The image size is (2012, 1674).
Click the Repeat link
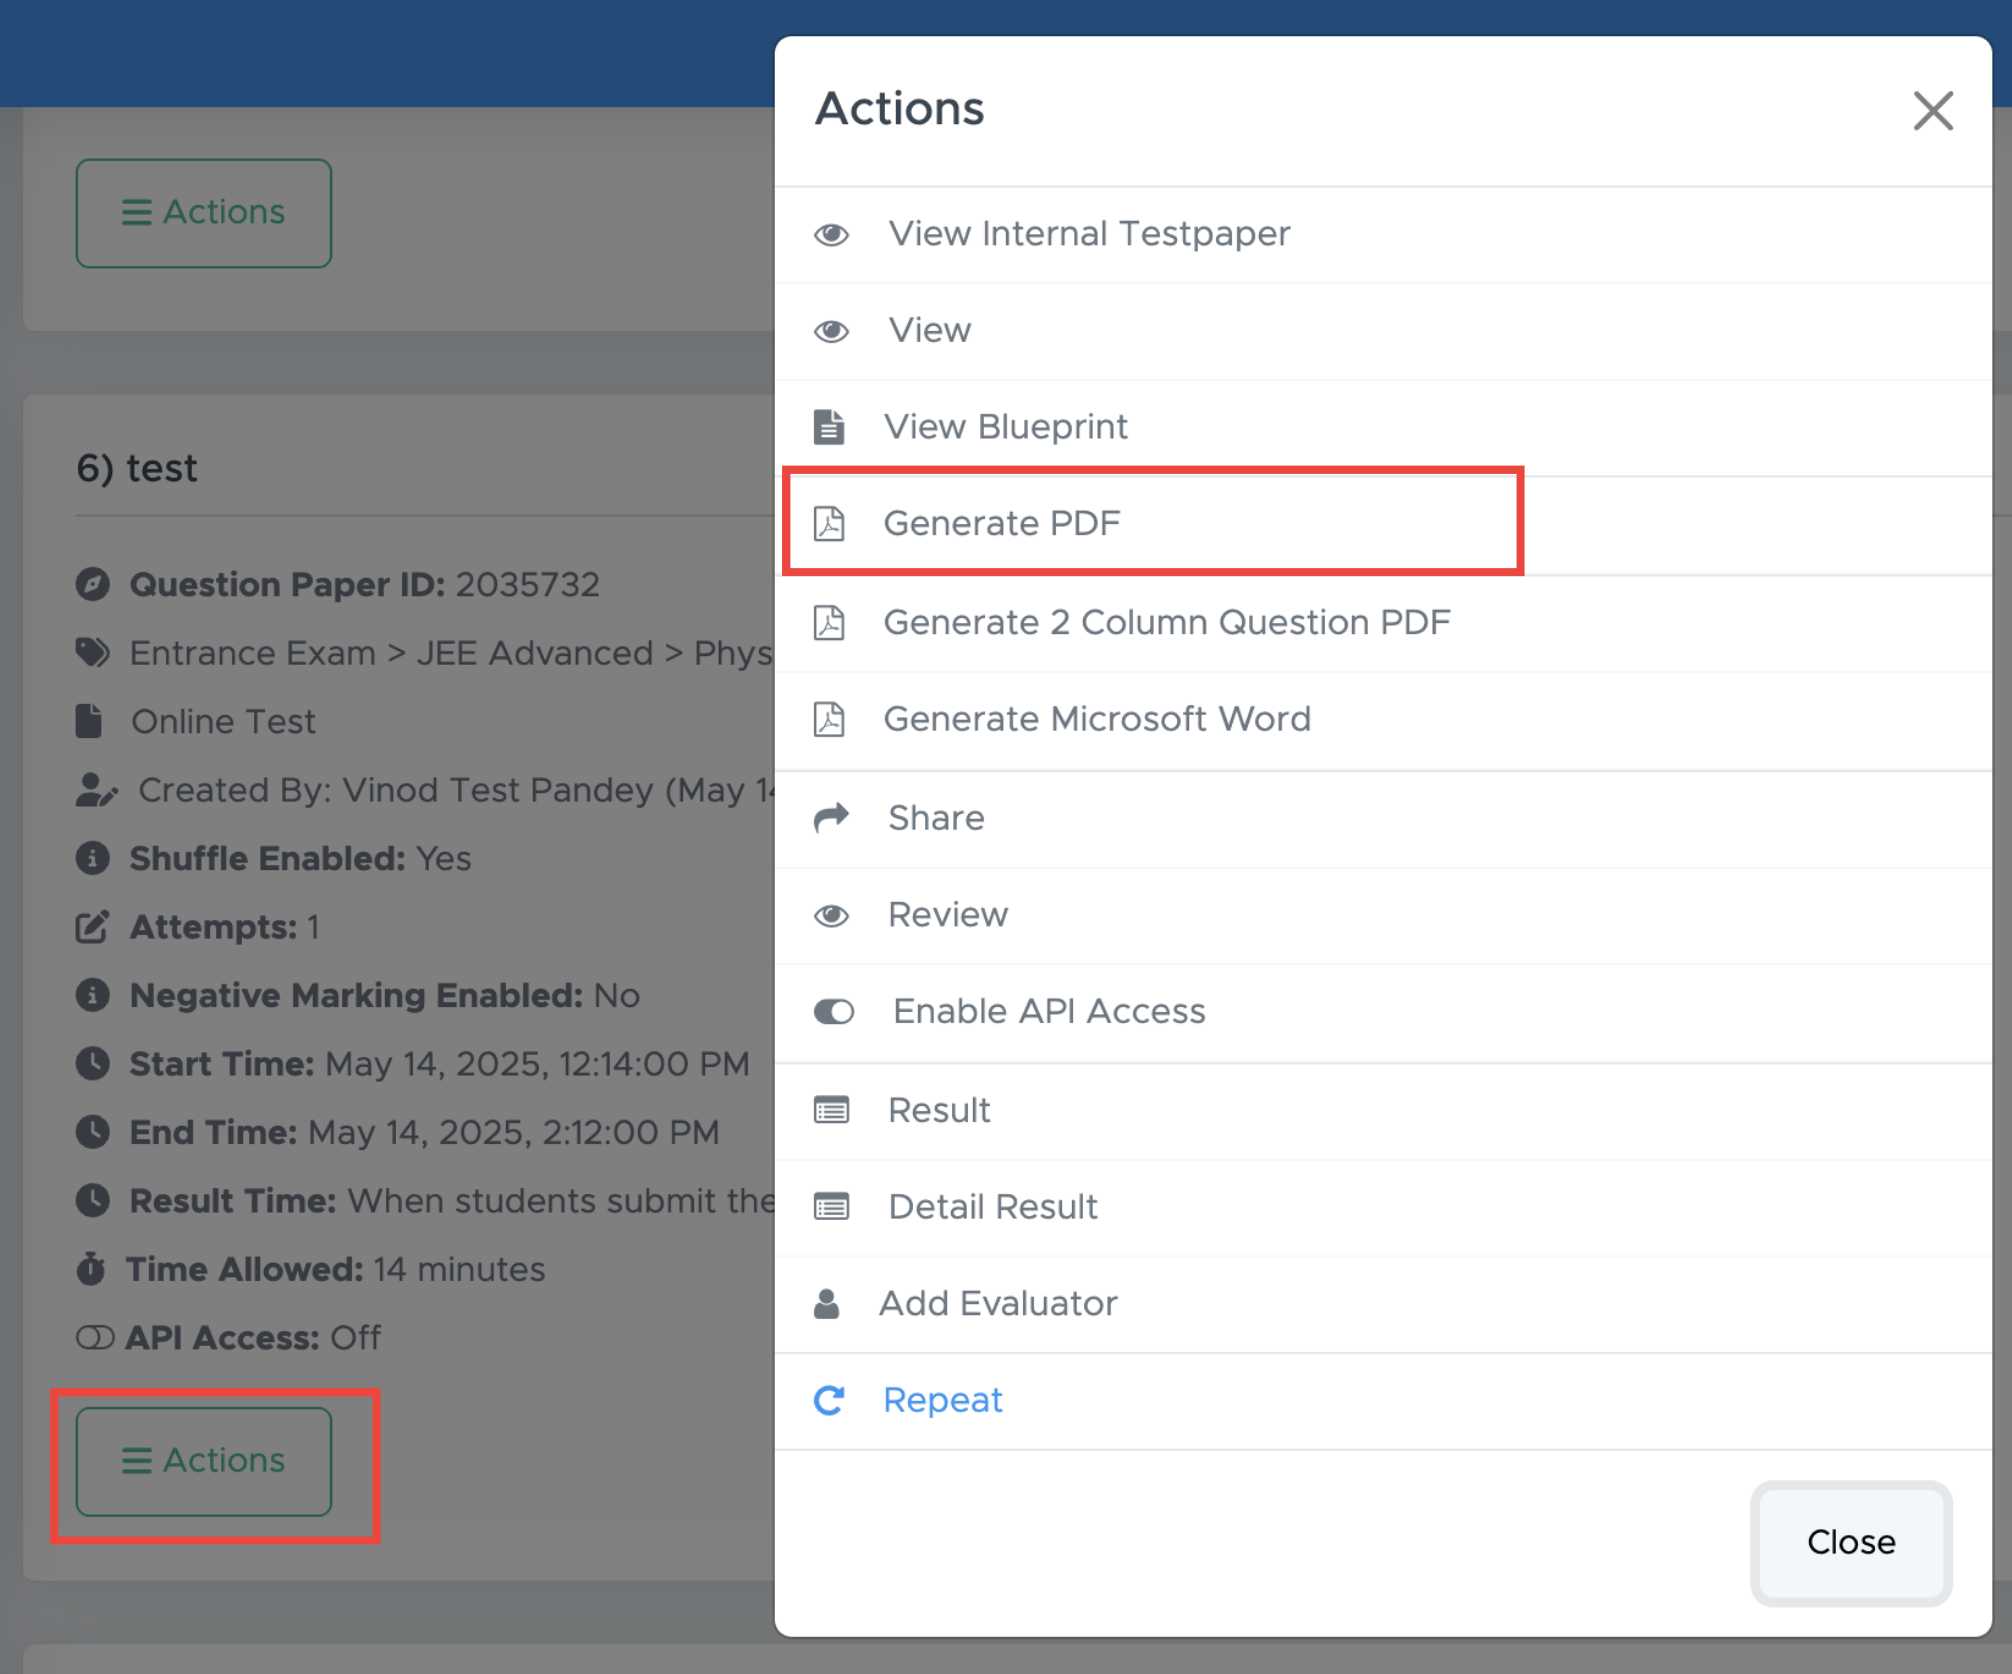pyautogui.click(x=942, y=1400)
